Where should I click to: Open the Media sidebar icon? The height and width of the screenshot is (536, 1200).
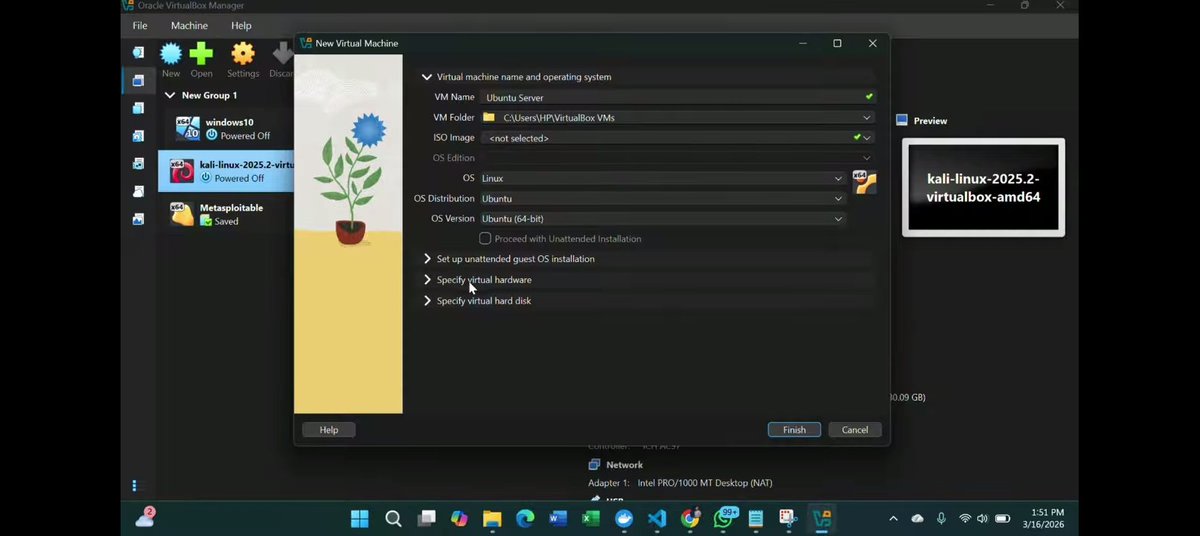point(139,135)
